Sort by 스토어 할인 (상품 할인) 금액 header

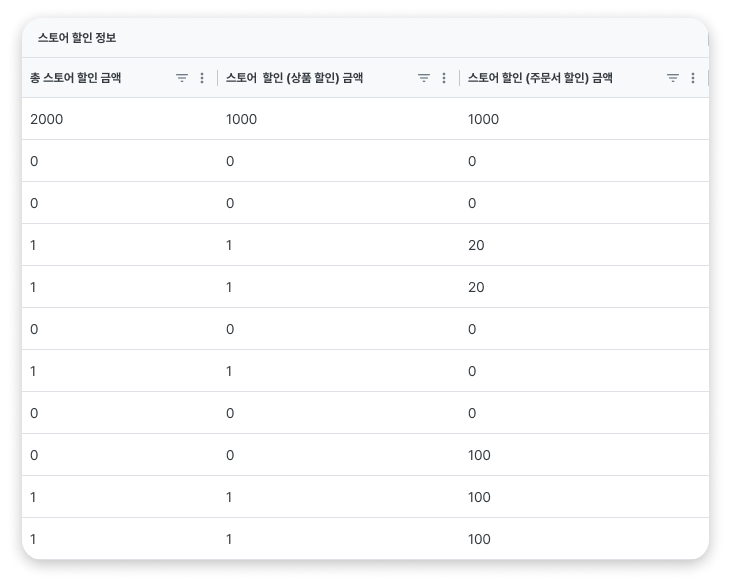[x=294, y=78]
